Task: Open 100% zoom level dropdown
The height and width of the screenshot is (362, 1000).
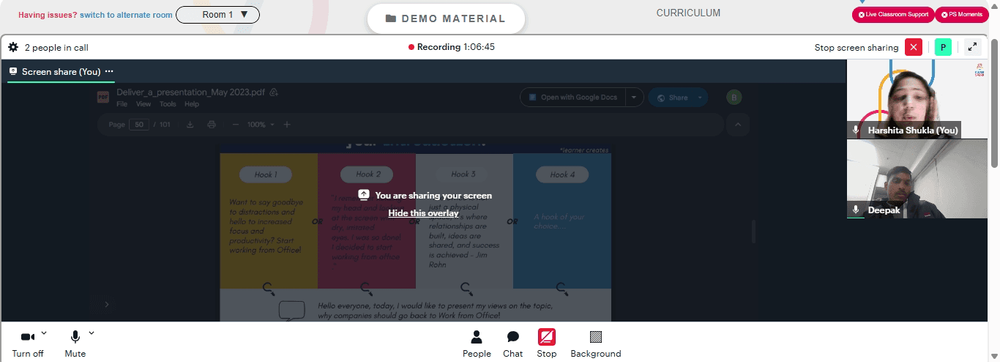Action: (x=261, y=124)
